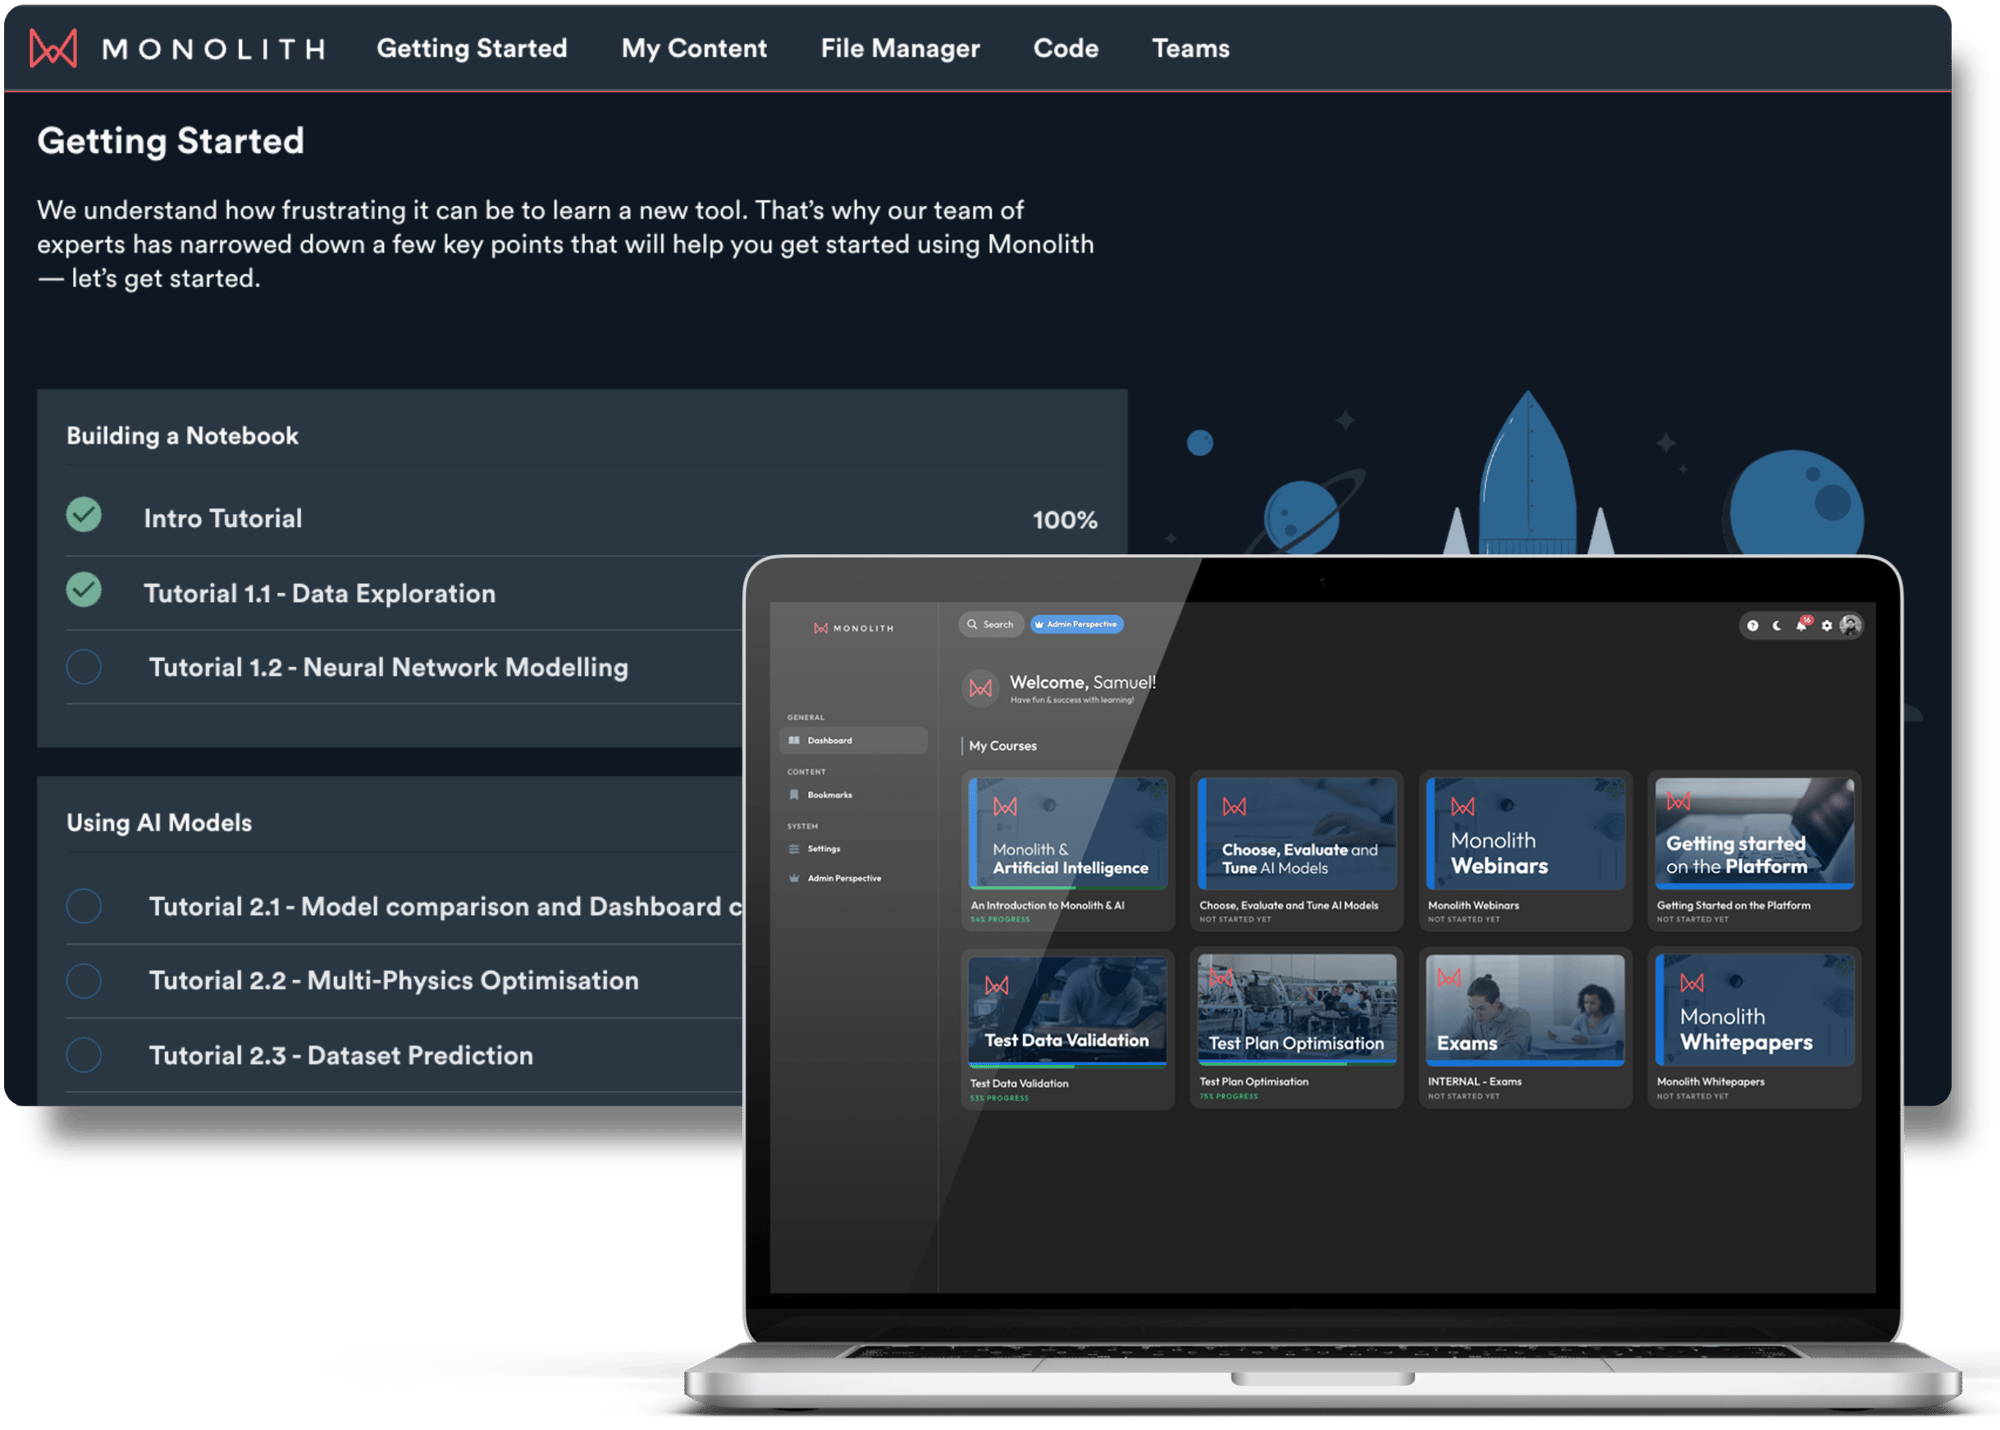This screenshot has width=2000, height=1430.
Task: Open Teams in top navigation
Action: coord(1191,48)
